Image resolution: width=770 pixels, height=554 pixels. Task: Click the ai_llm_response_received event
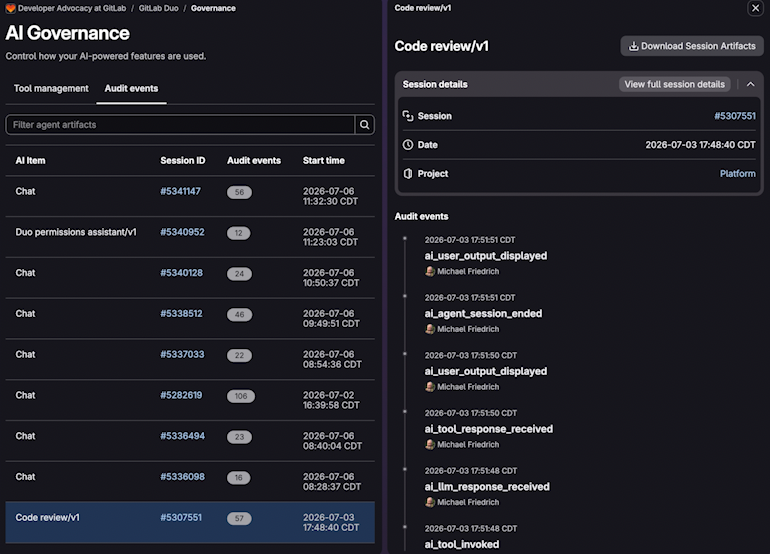487,487
